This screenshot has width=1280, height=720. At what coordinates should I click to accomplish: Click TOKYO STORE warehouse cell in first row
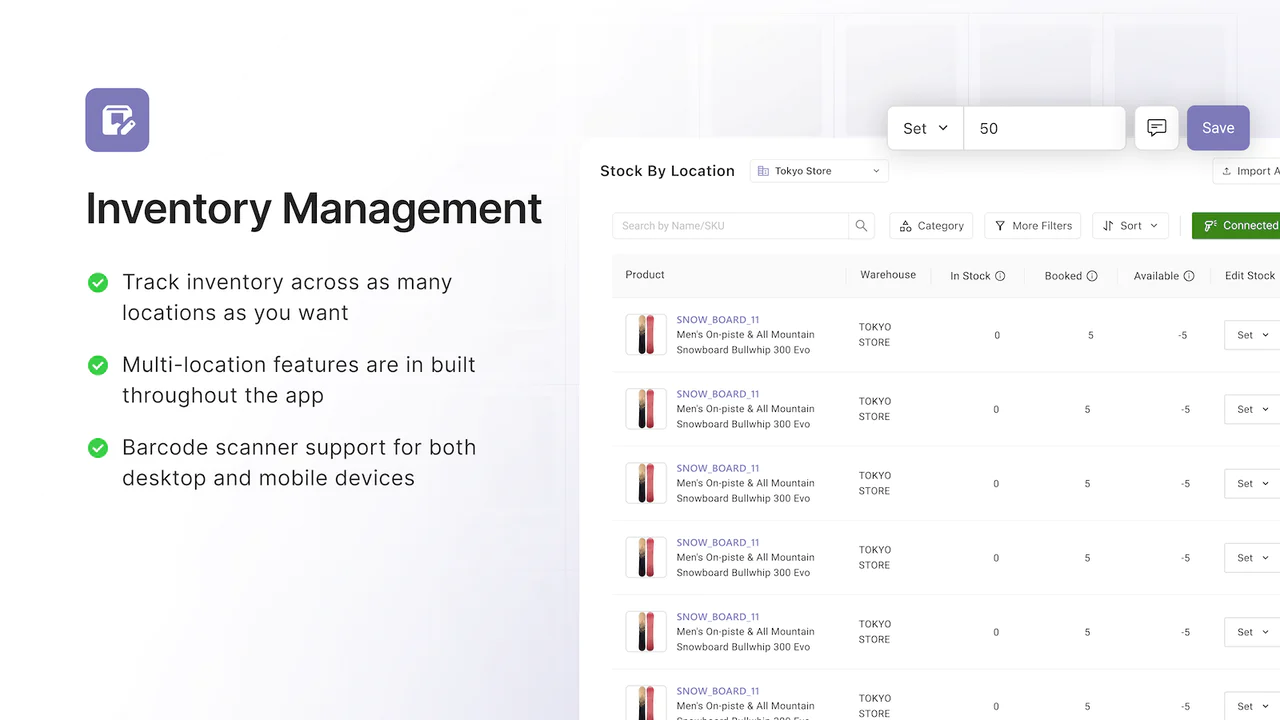(875, 335)
